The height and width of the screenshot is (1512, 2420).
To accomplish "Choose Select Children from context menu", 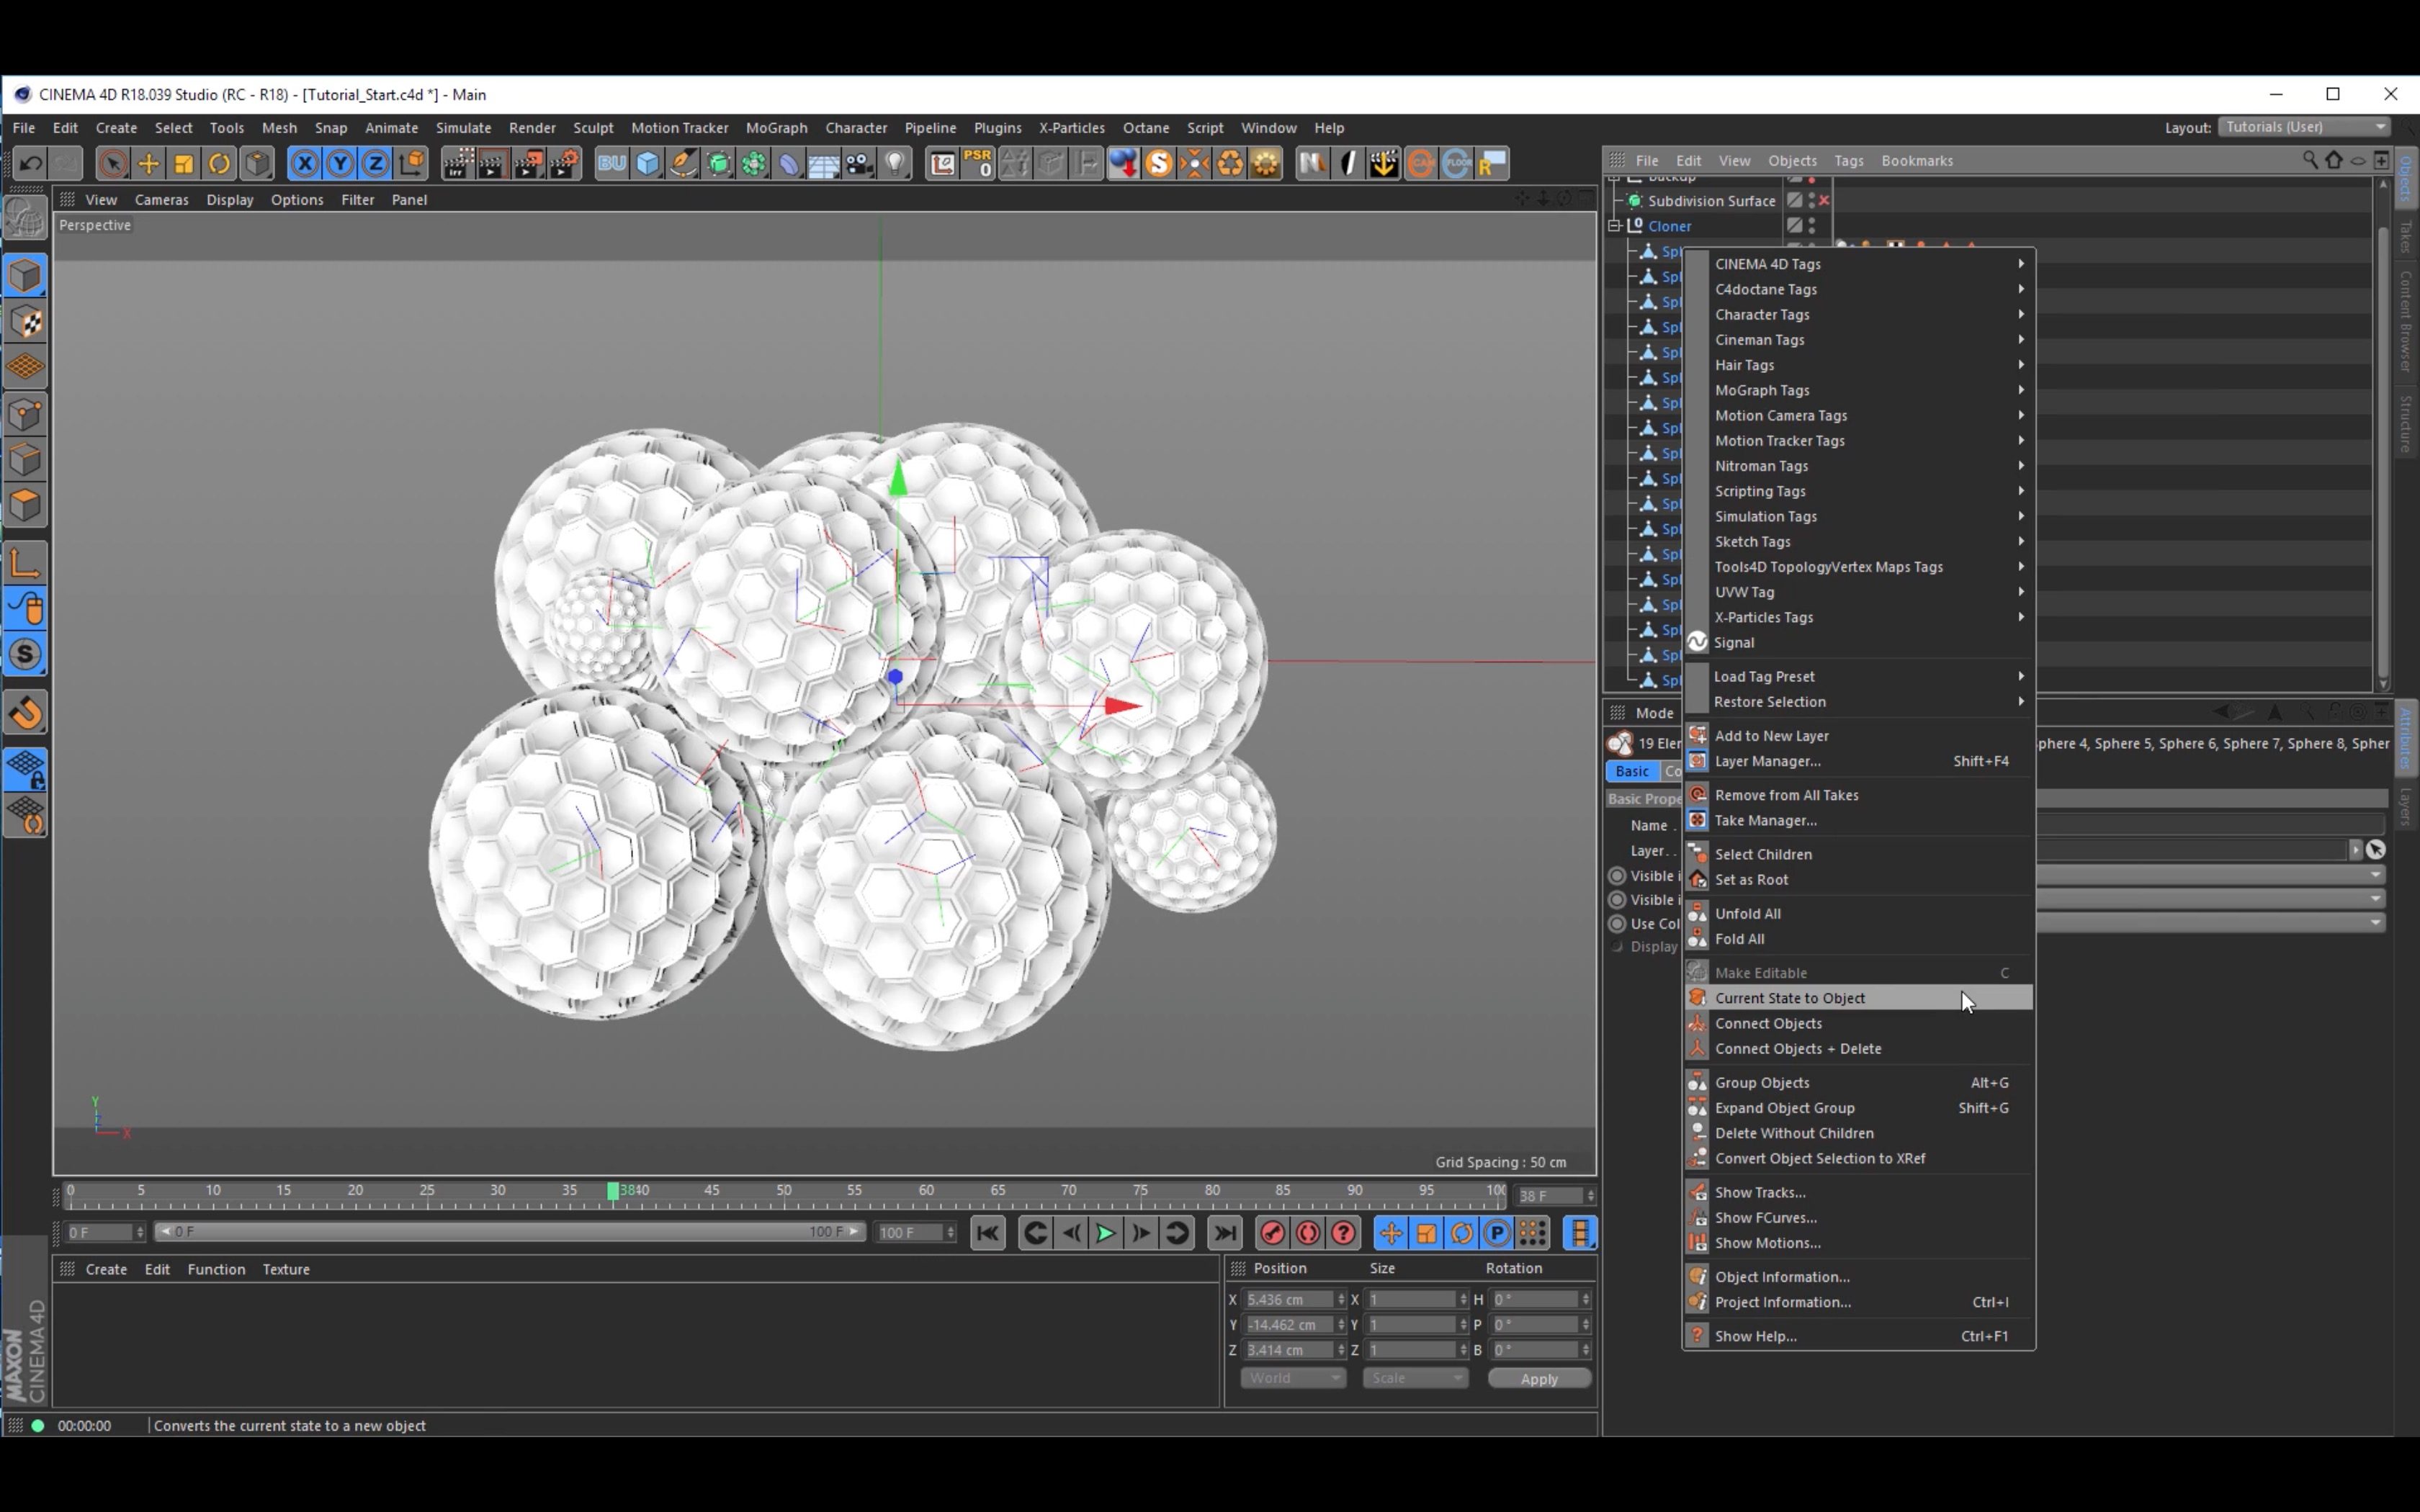I will (x=1859, y=854).
